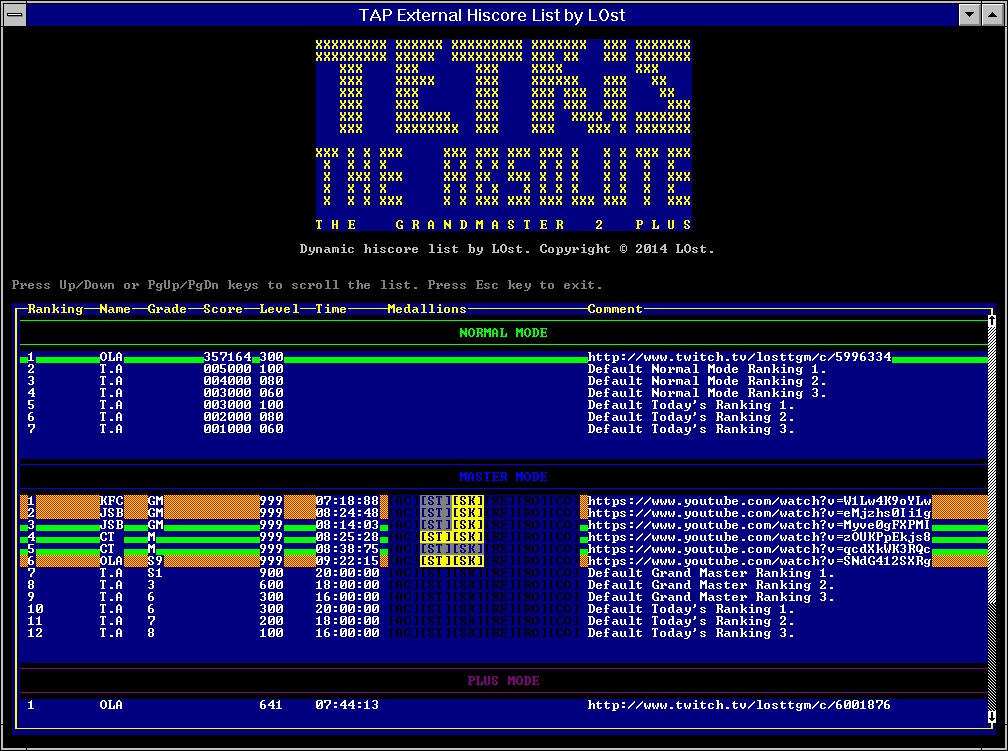Open the twitch link ending in 6001876

point(739,705)
